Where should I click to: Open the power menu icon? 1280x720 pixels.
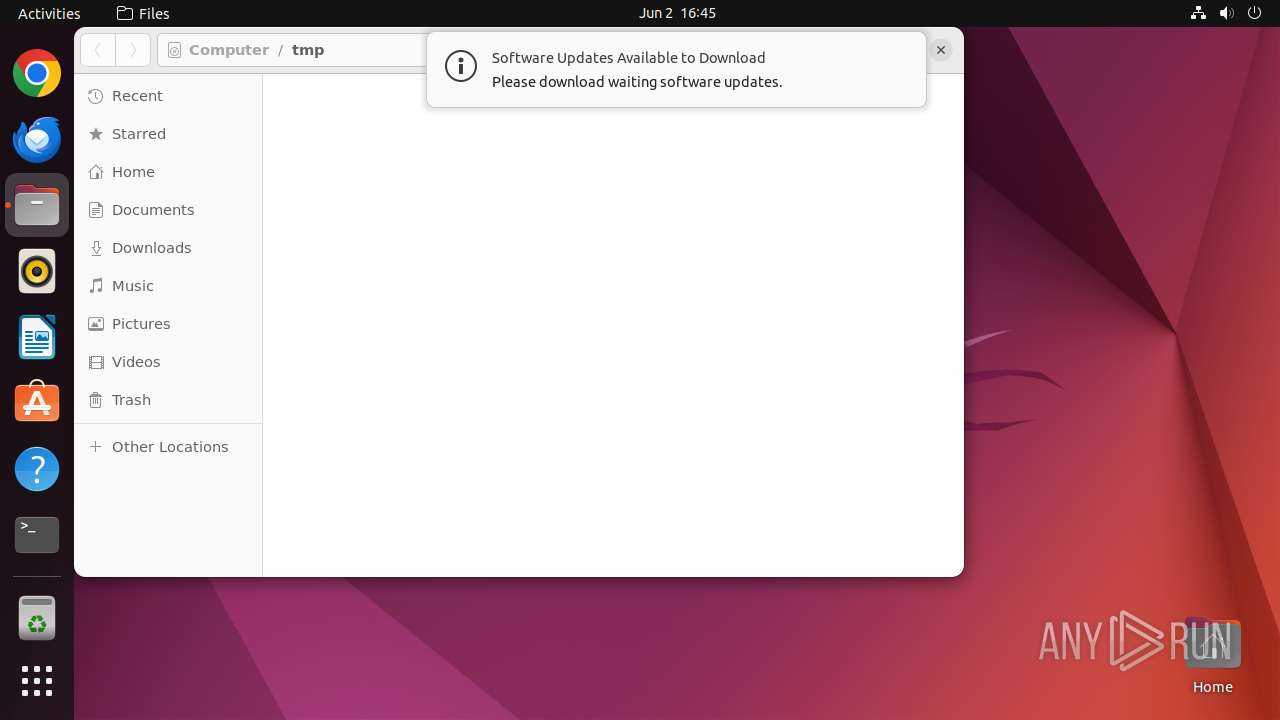coord(1255,13)
